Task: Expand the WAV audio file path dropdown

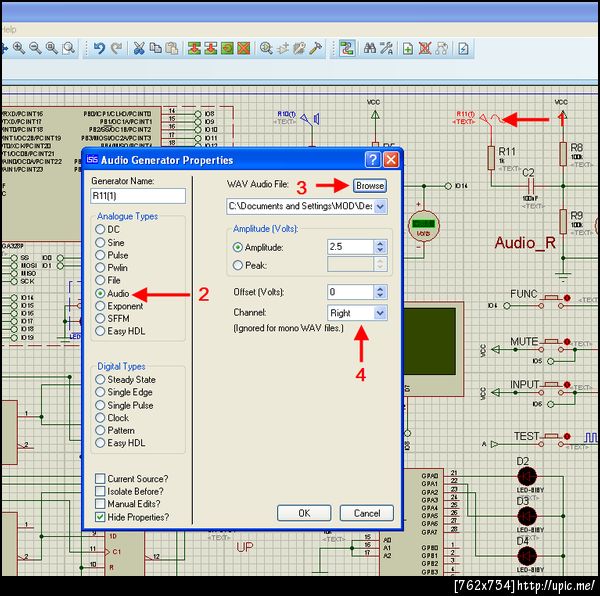Action: point(380,207)
